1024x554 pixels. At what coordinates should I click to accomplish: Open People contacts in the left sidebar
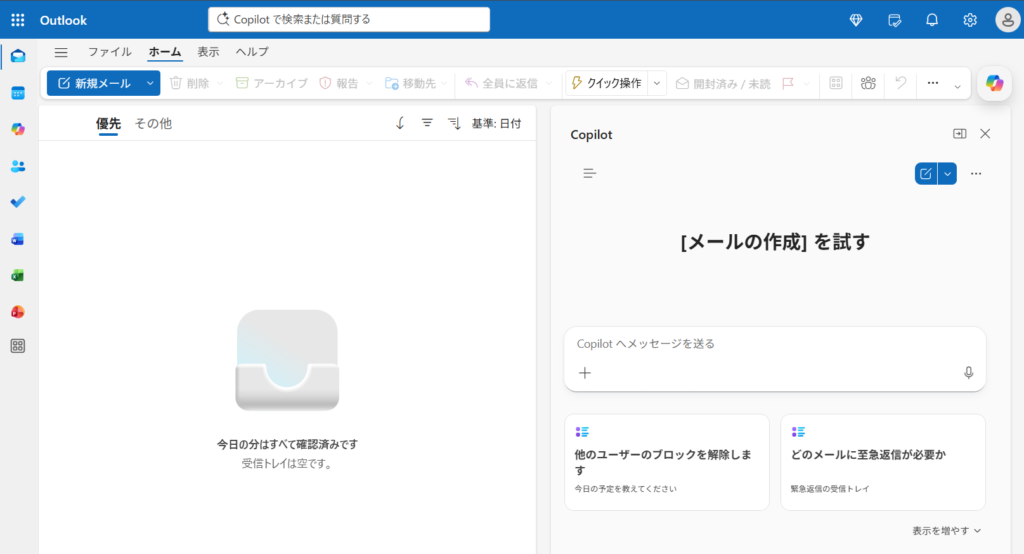click(18, 166)
